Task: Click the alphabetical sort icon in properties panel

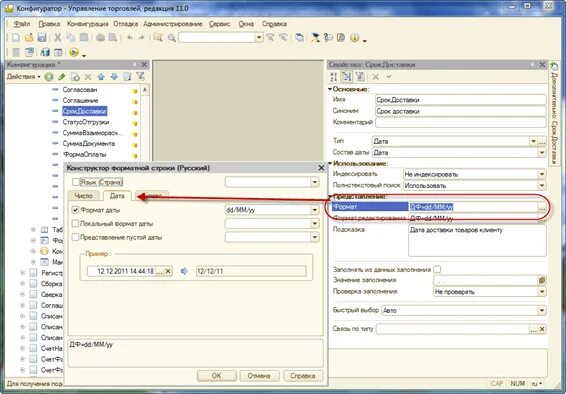Action: tap(334, 76)
